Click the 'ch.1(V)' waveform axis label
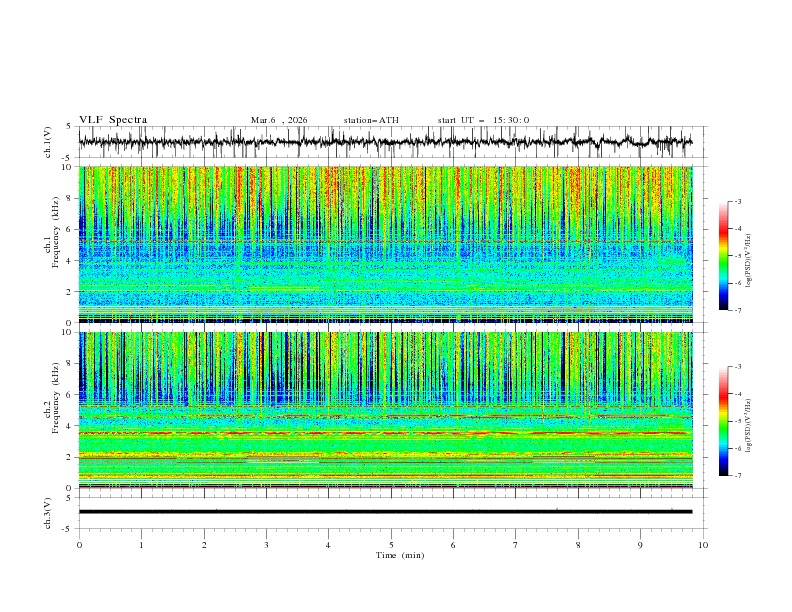 [x=48, y=142]
